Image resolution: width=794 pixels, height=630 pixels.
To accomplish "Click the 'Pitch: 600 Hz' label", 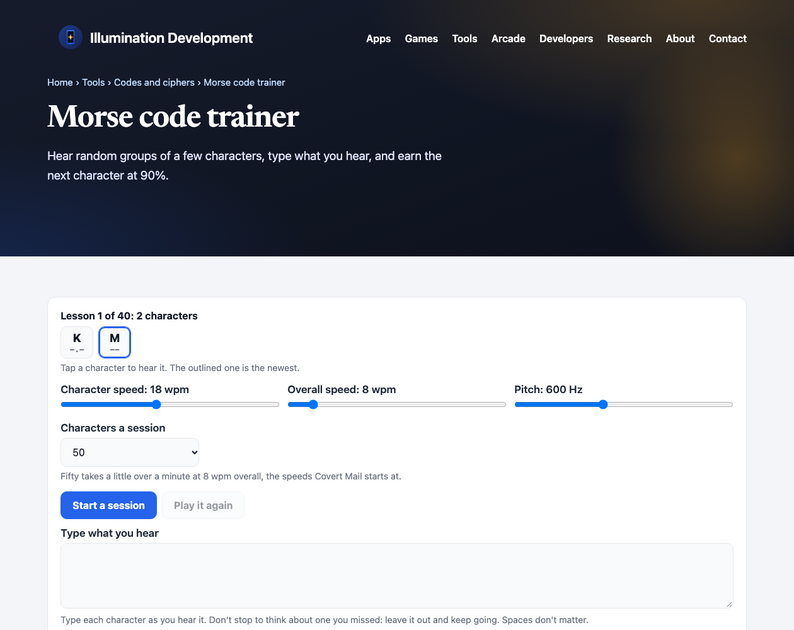I will click(x=548, y=389).
